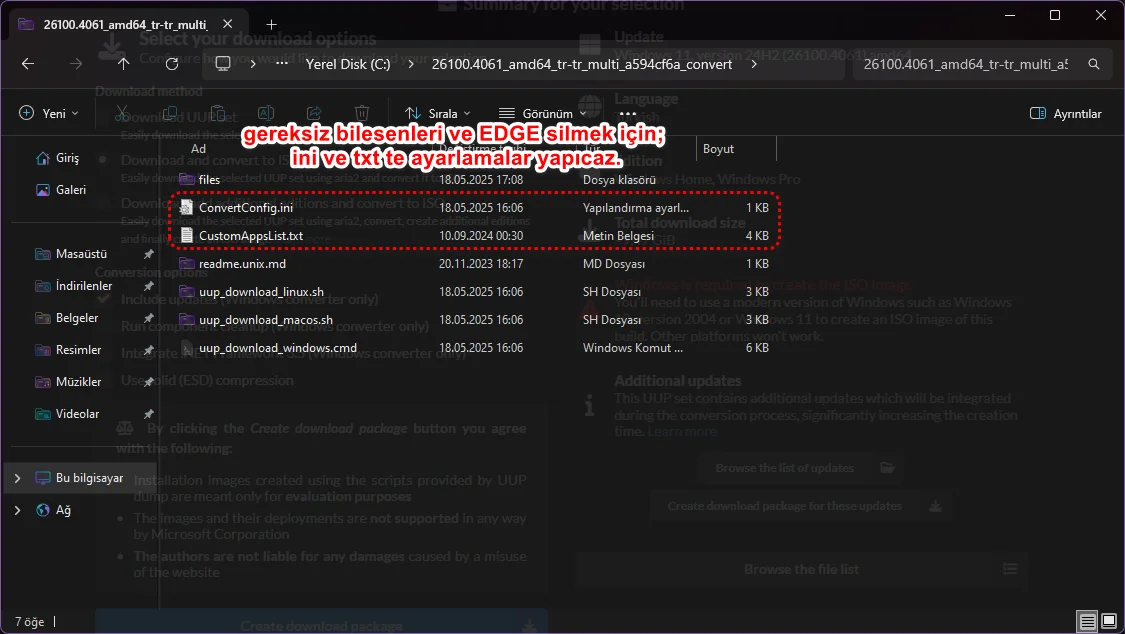Open a new tab with the plus button
The width and height of the screenshot is (1125, 634).
[x=271, y=25]
